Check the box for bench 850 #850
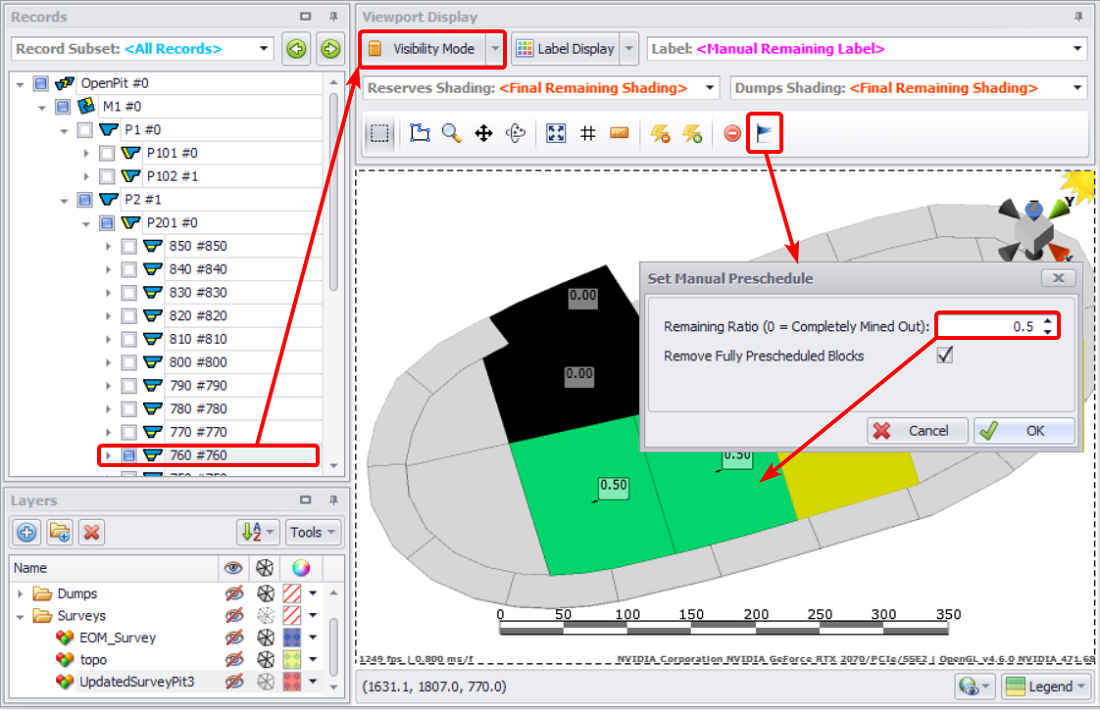 (x=129, y=246)
